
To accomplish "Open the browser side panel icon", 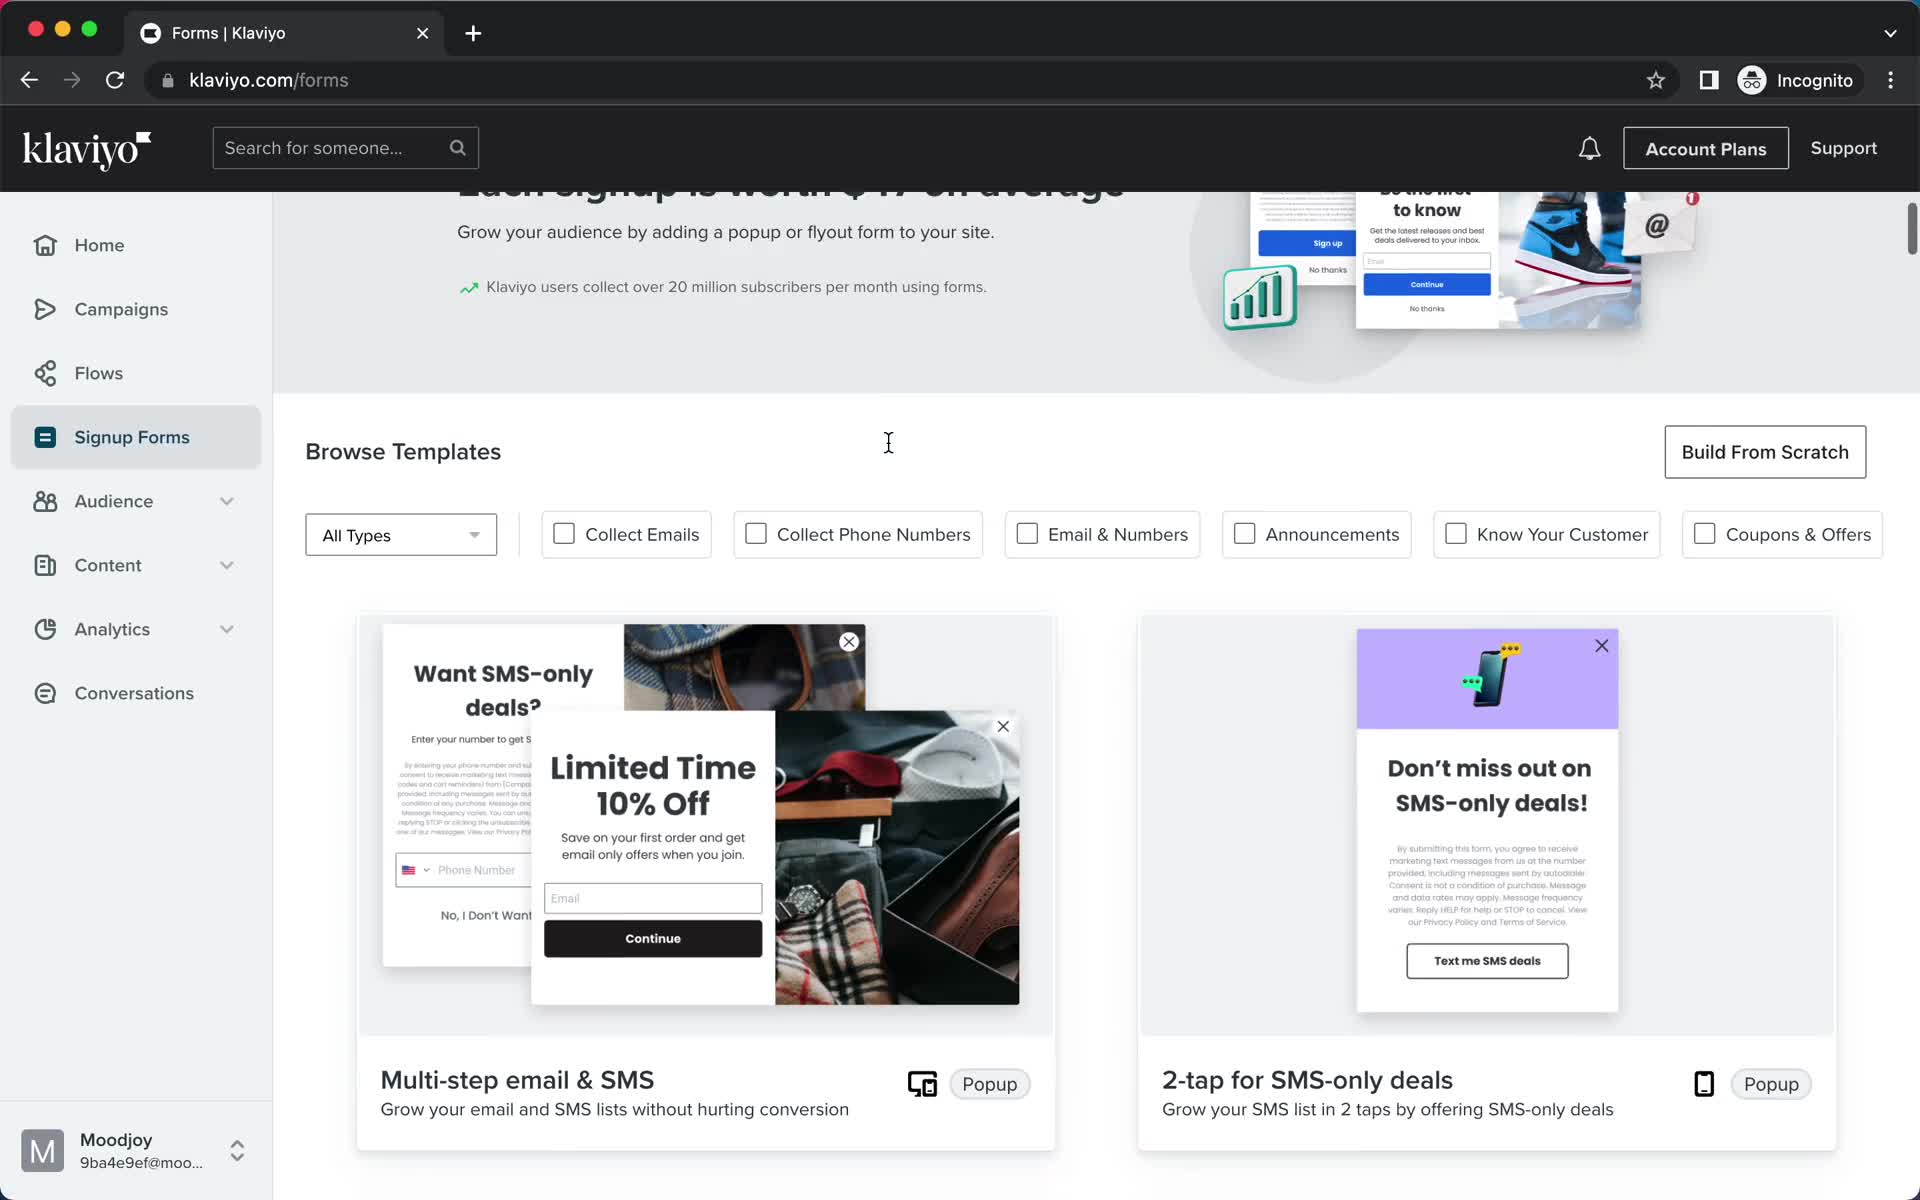I will pyautogui.click(x=1709, y=80).
